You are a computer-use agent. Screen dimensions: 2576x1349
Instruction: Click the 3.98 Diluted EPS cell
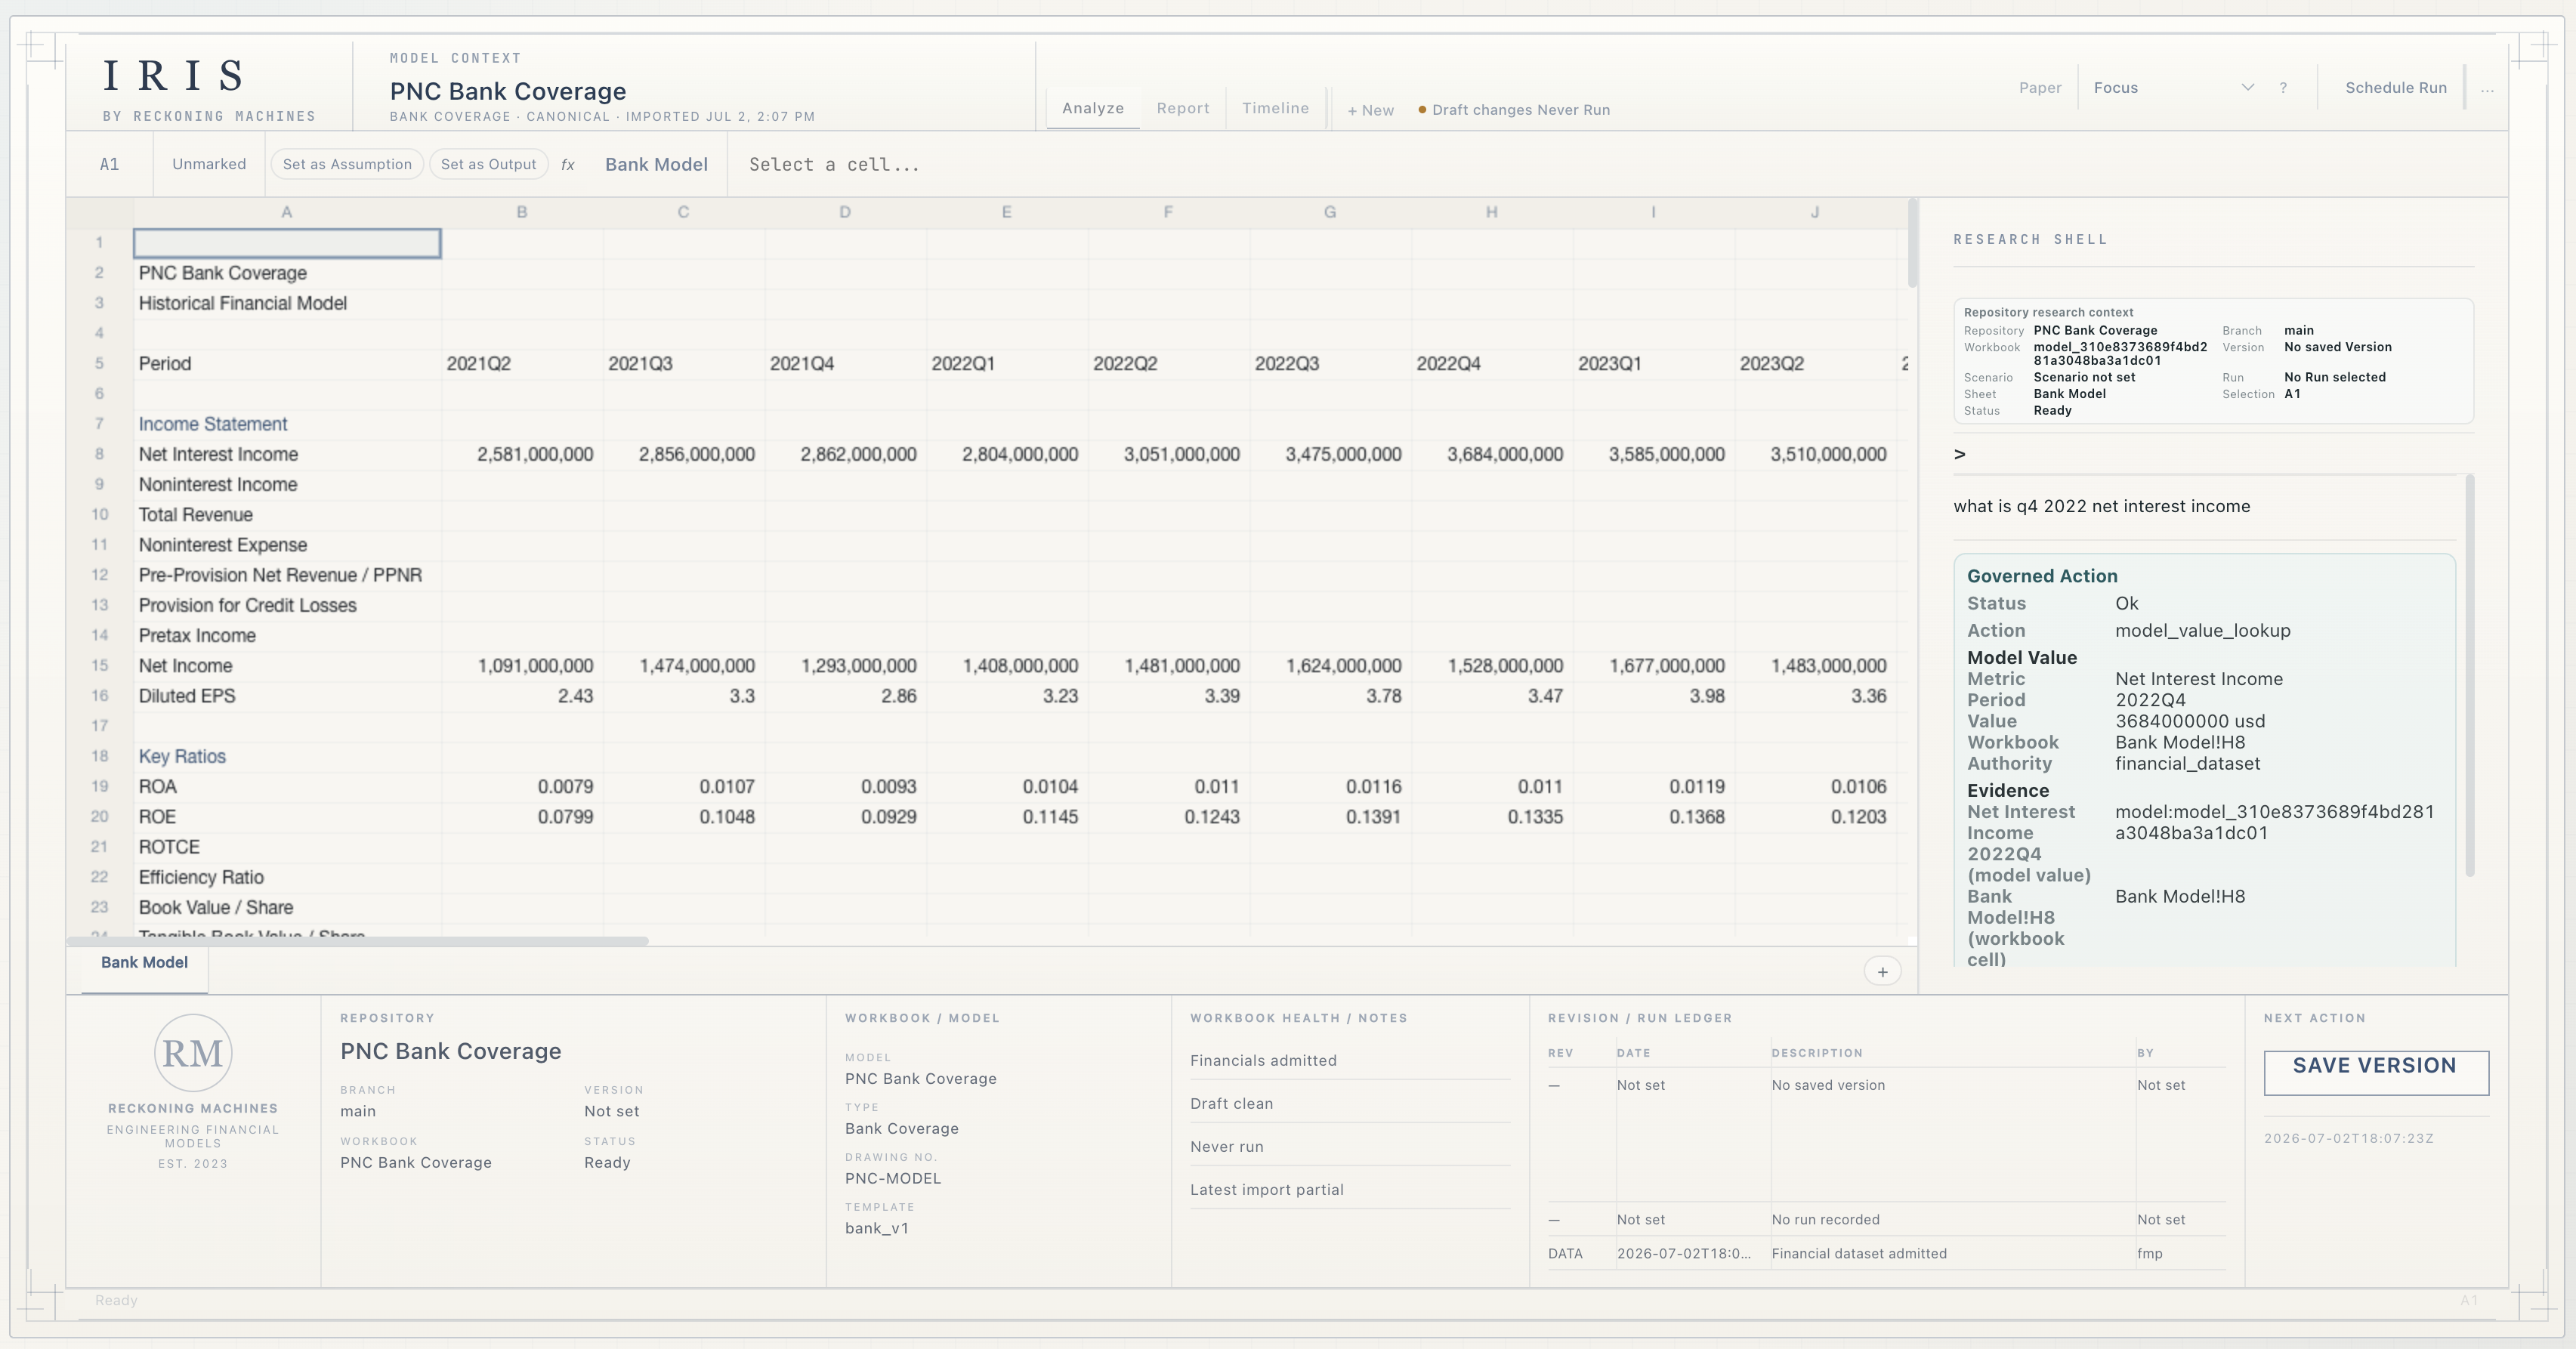click(x=1653, y=696)
